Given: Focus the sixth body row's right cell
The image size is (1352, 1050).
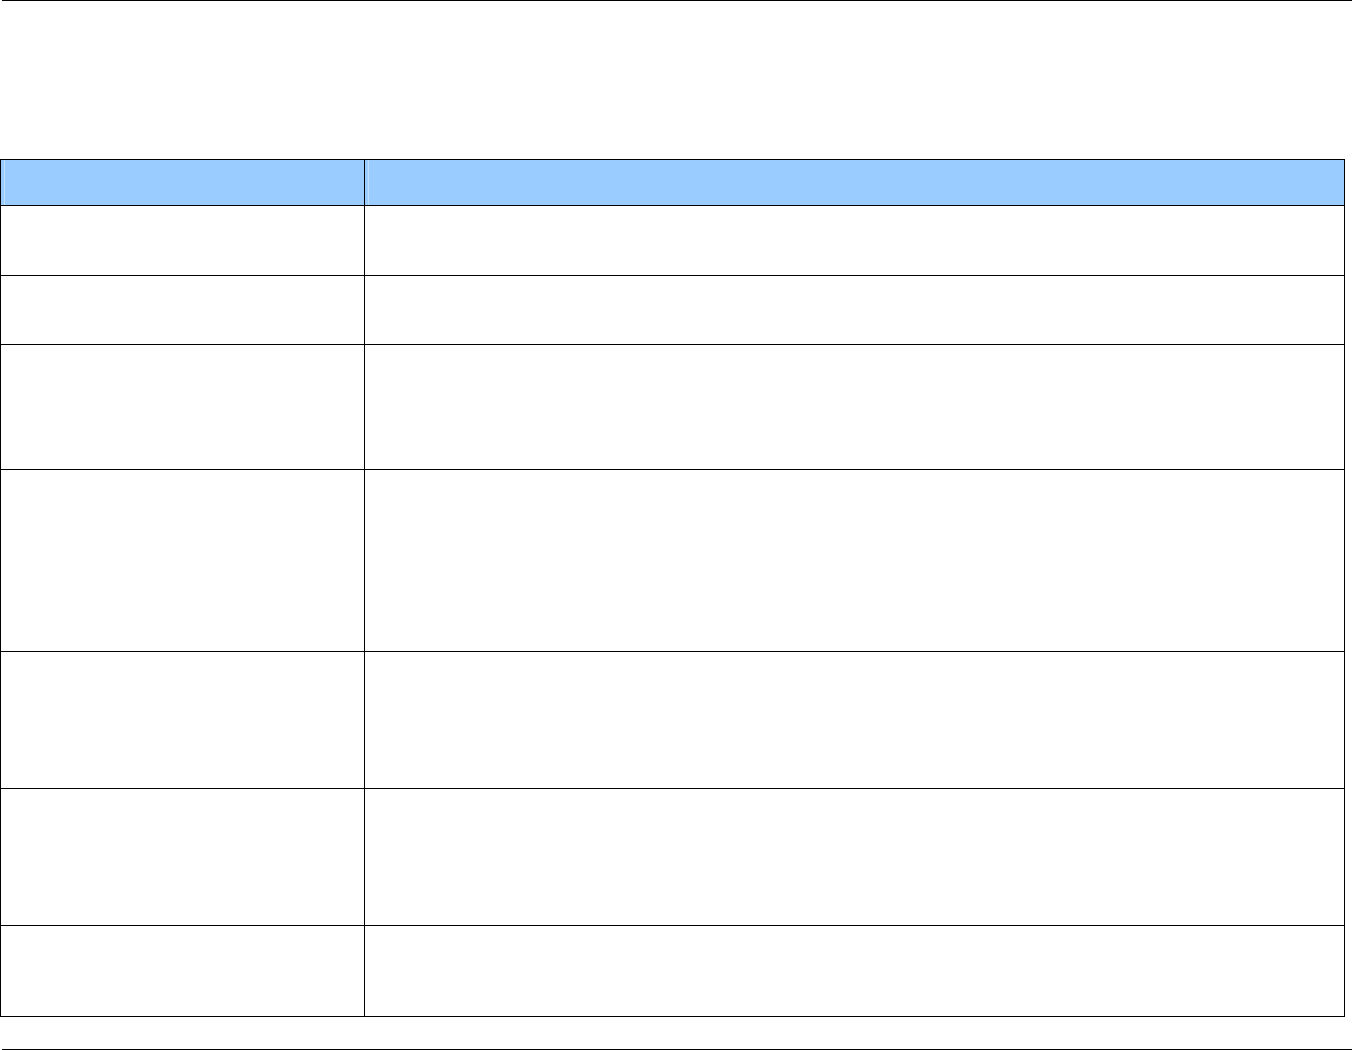Looking at the screenshot, I should (x=853, y=856).
